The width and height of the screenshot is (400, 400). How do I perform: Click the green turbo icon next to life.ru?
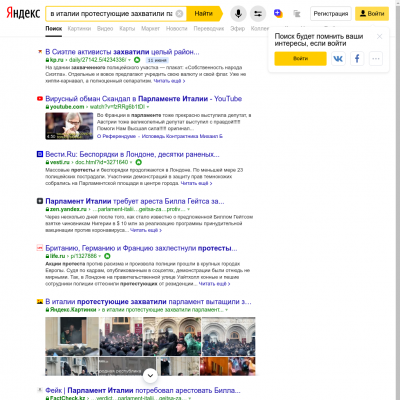point(107,256)
